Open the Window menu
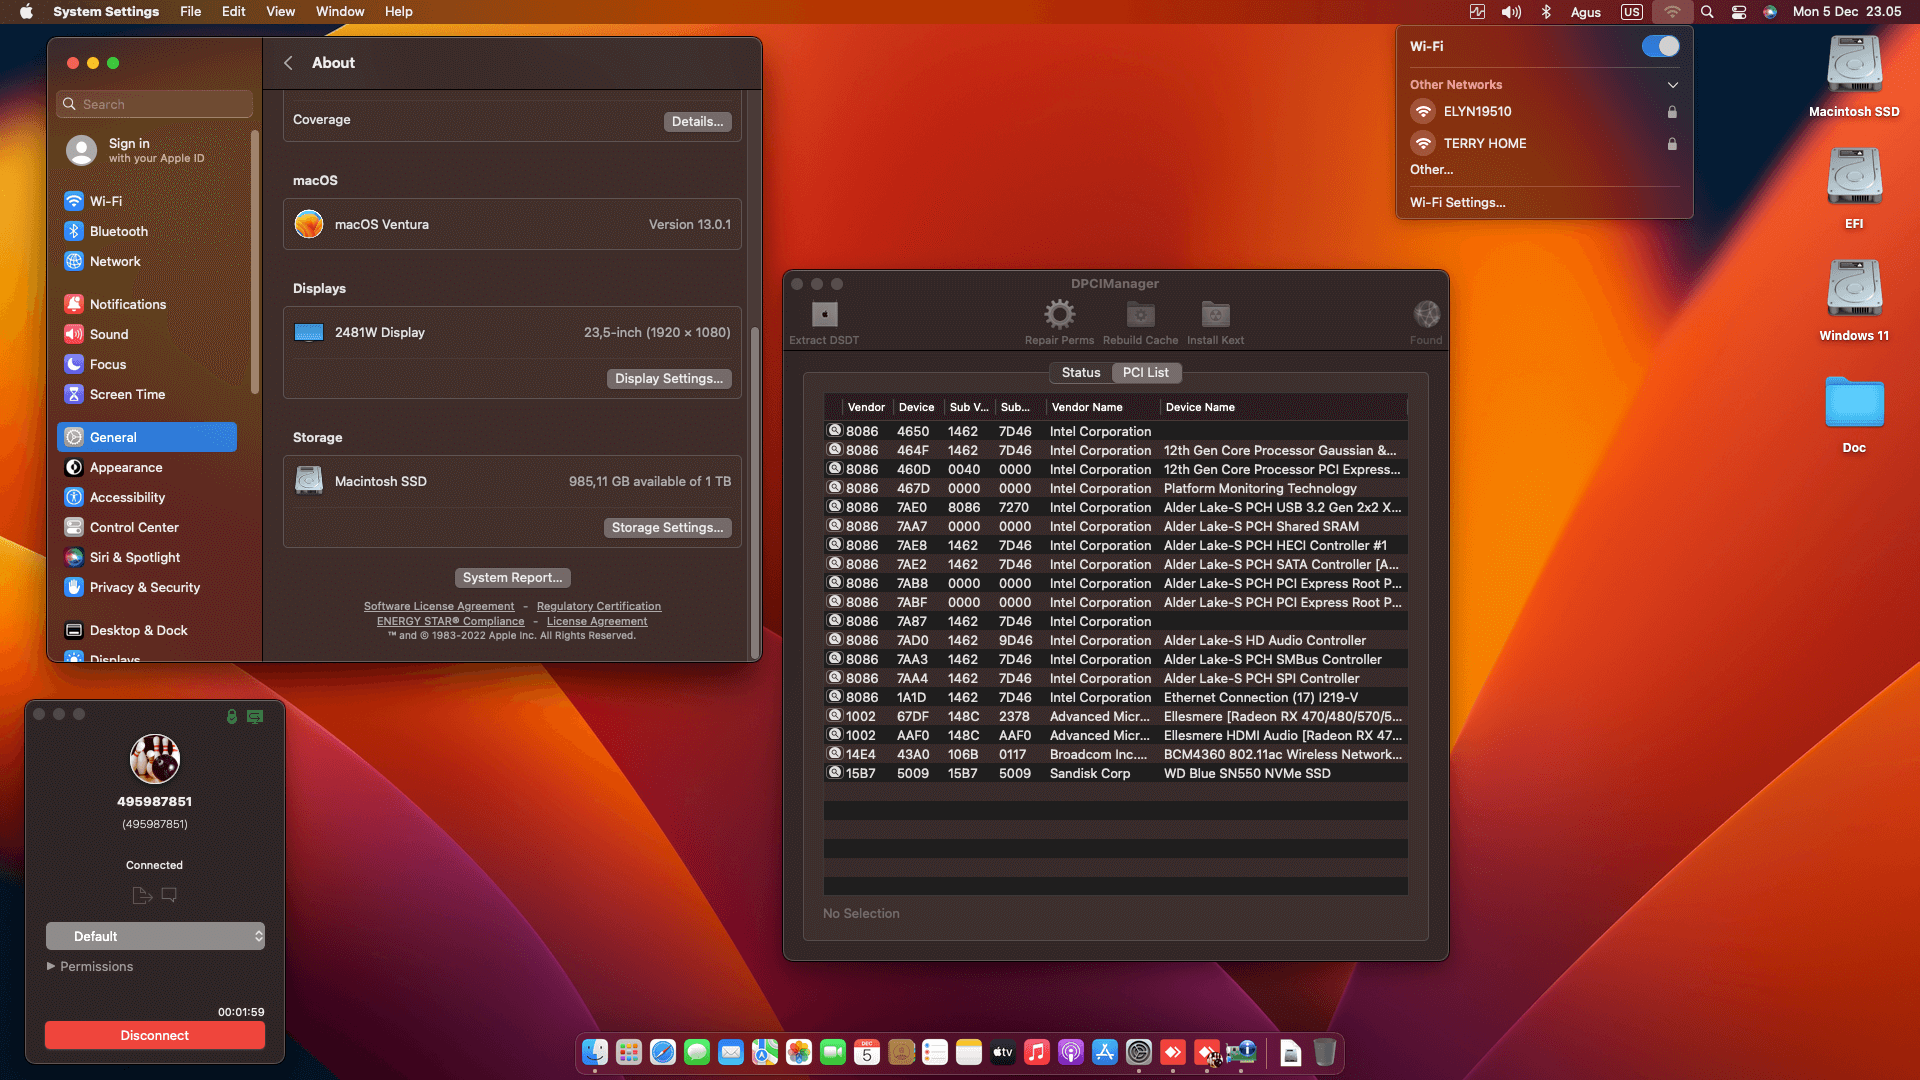This screenshot has width=1920, height=1080. (x=340, y=12)
